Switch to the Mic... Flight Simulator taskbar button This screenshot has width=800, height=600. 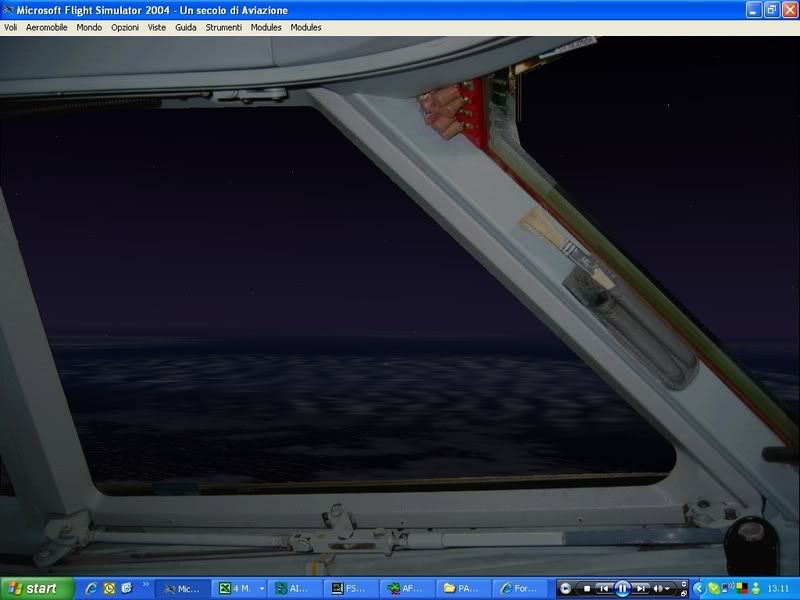click(x=181, y=589)
